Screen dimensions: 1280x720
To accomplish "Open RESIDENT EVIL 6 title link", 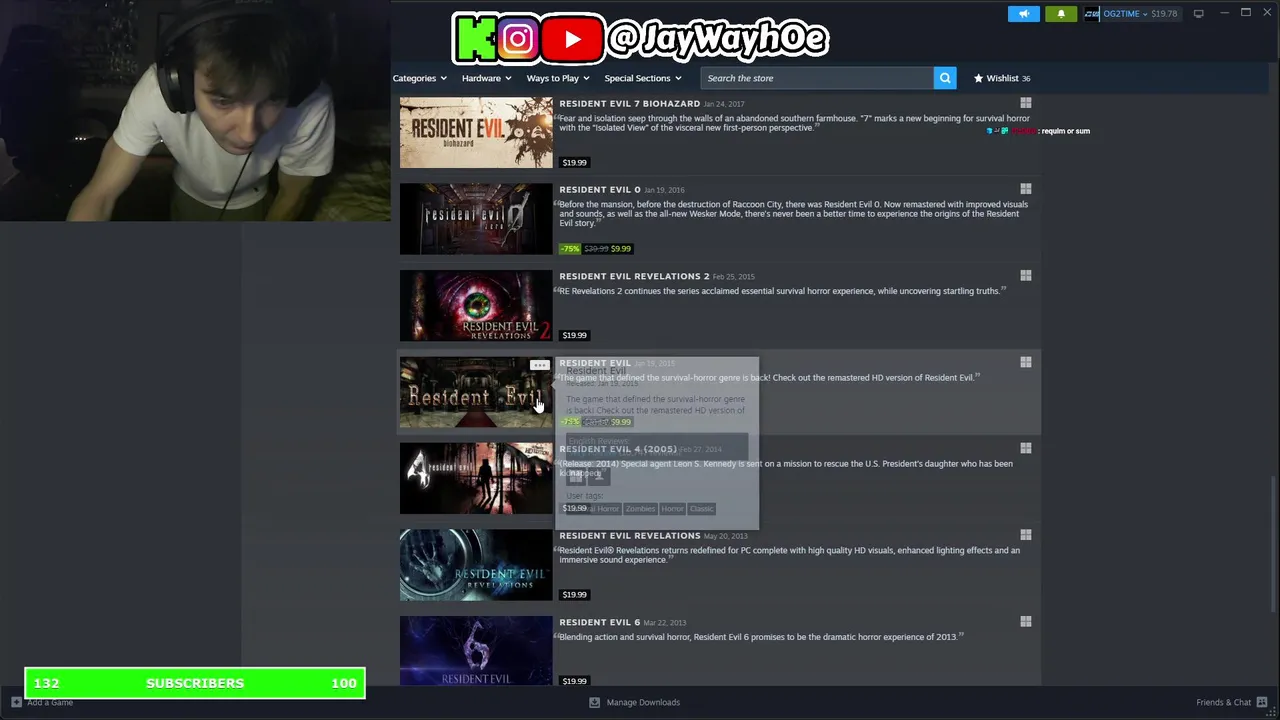I will click(x=599, y=622).
